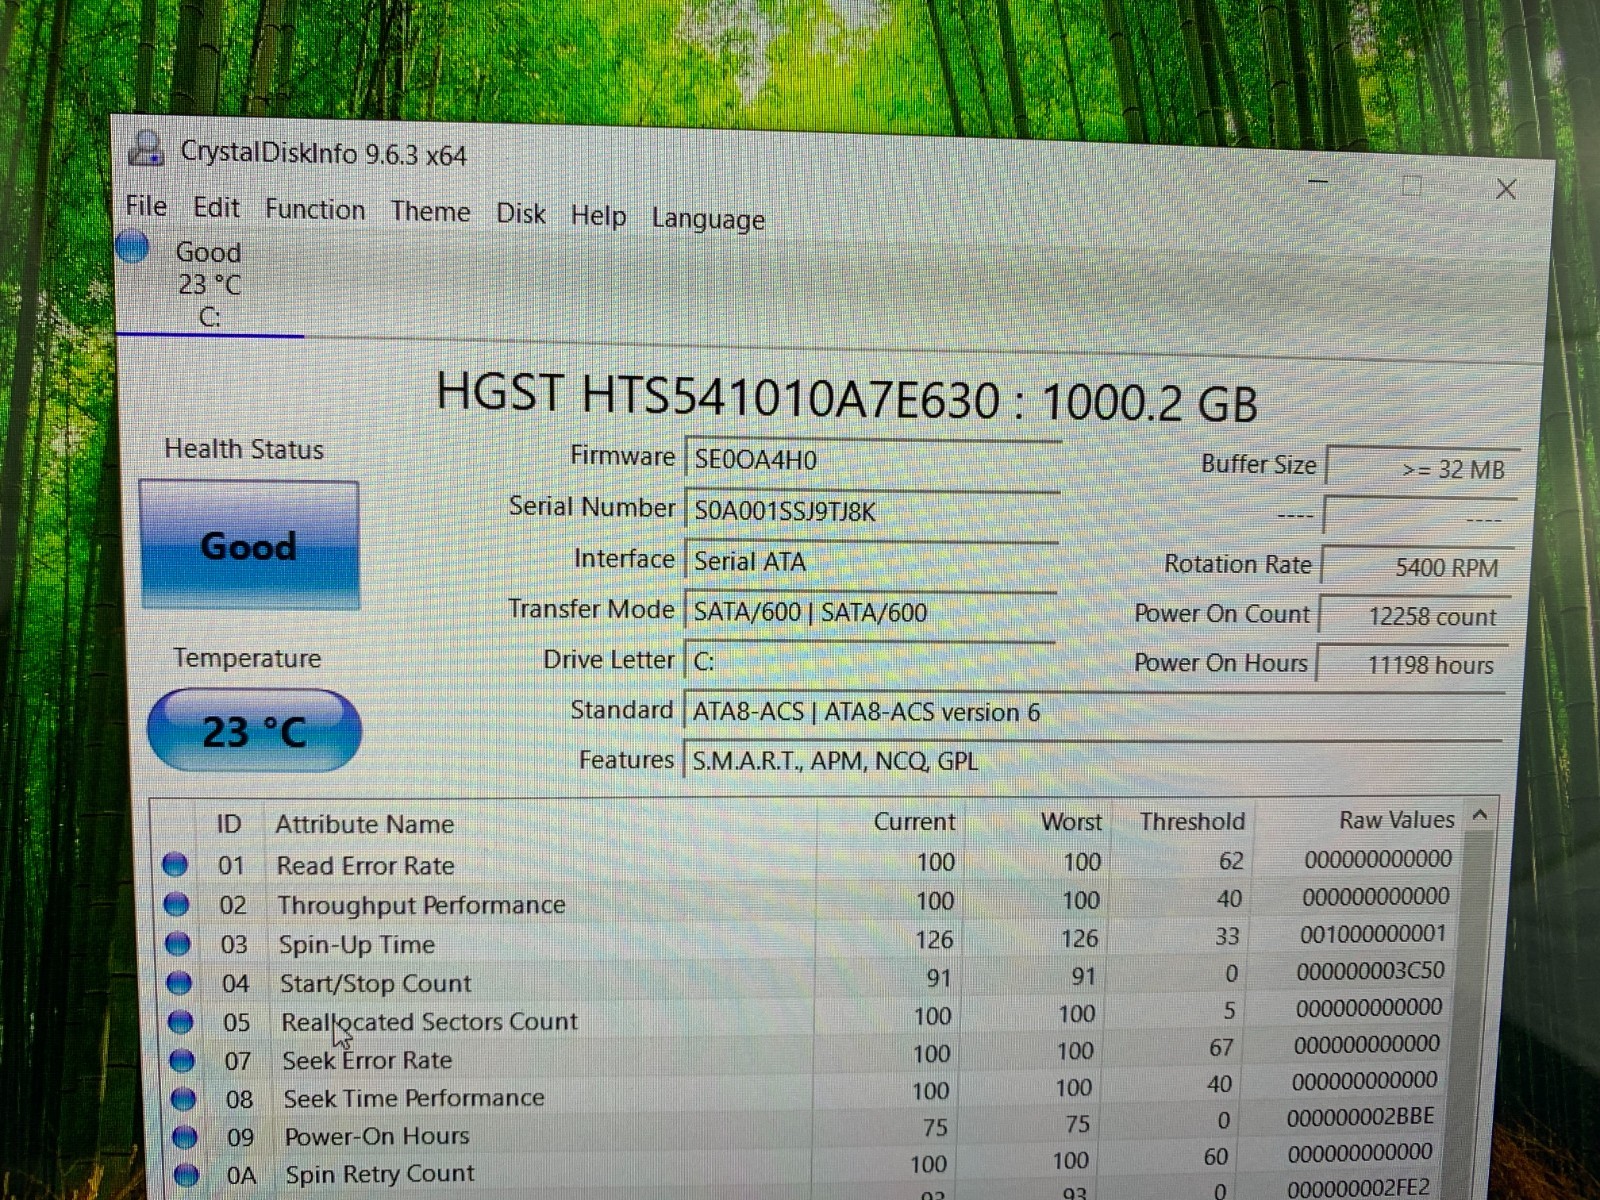Click the 23 °C temperature button
This screenshot has height=1200, width=1600.
[254, 731]
